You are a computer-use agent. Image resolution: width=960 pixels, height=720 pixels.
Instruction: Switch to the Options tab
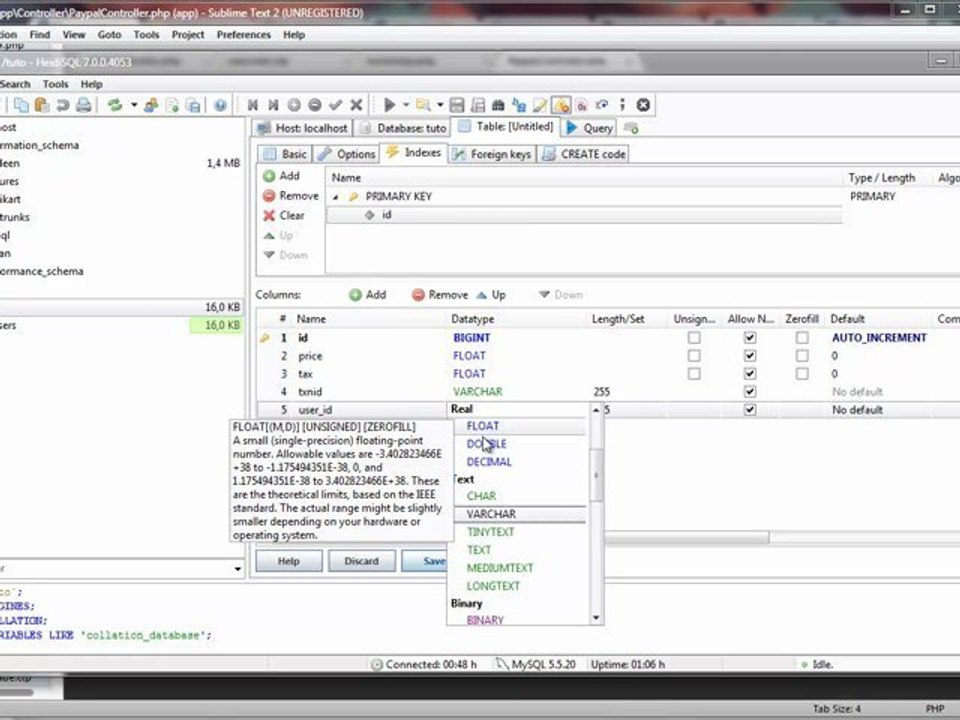pyautogui.click(x=347, y=154)
